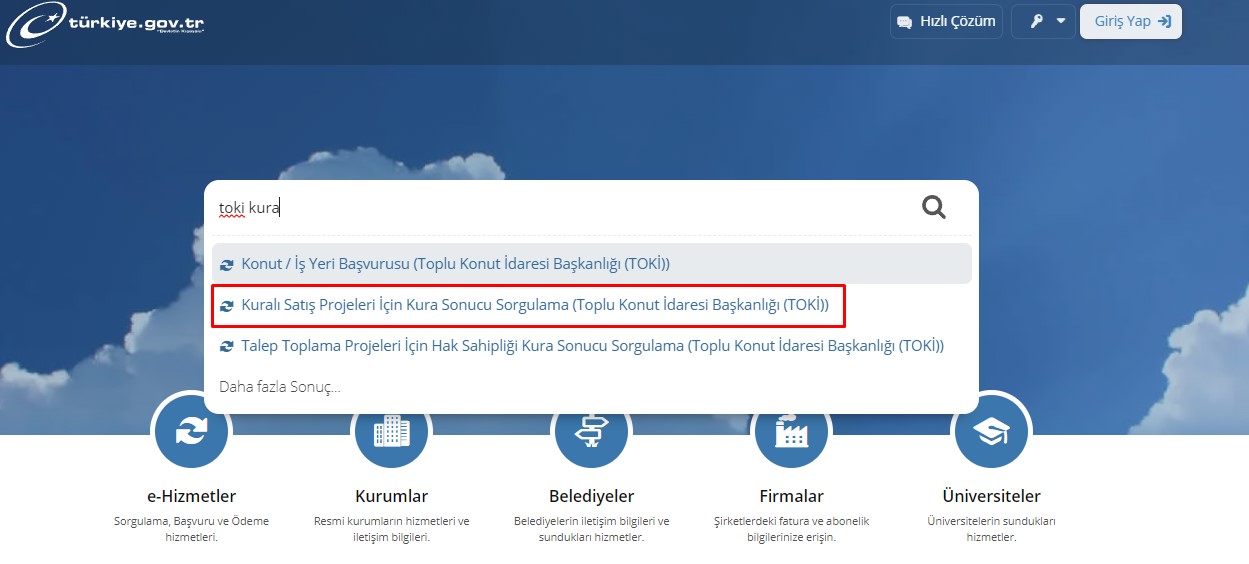This screenshot has width=1249, height=564.
Task: Open the Belediyeler signpost icon
Action: click(591, 432)
